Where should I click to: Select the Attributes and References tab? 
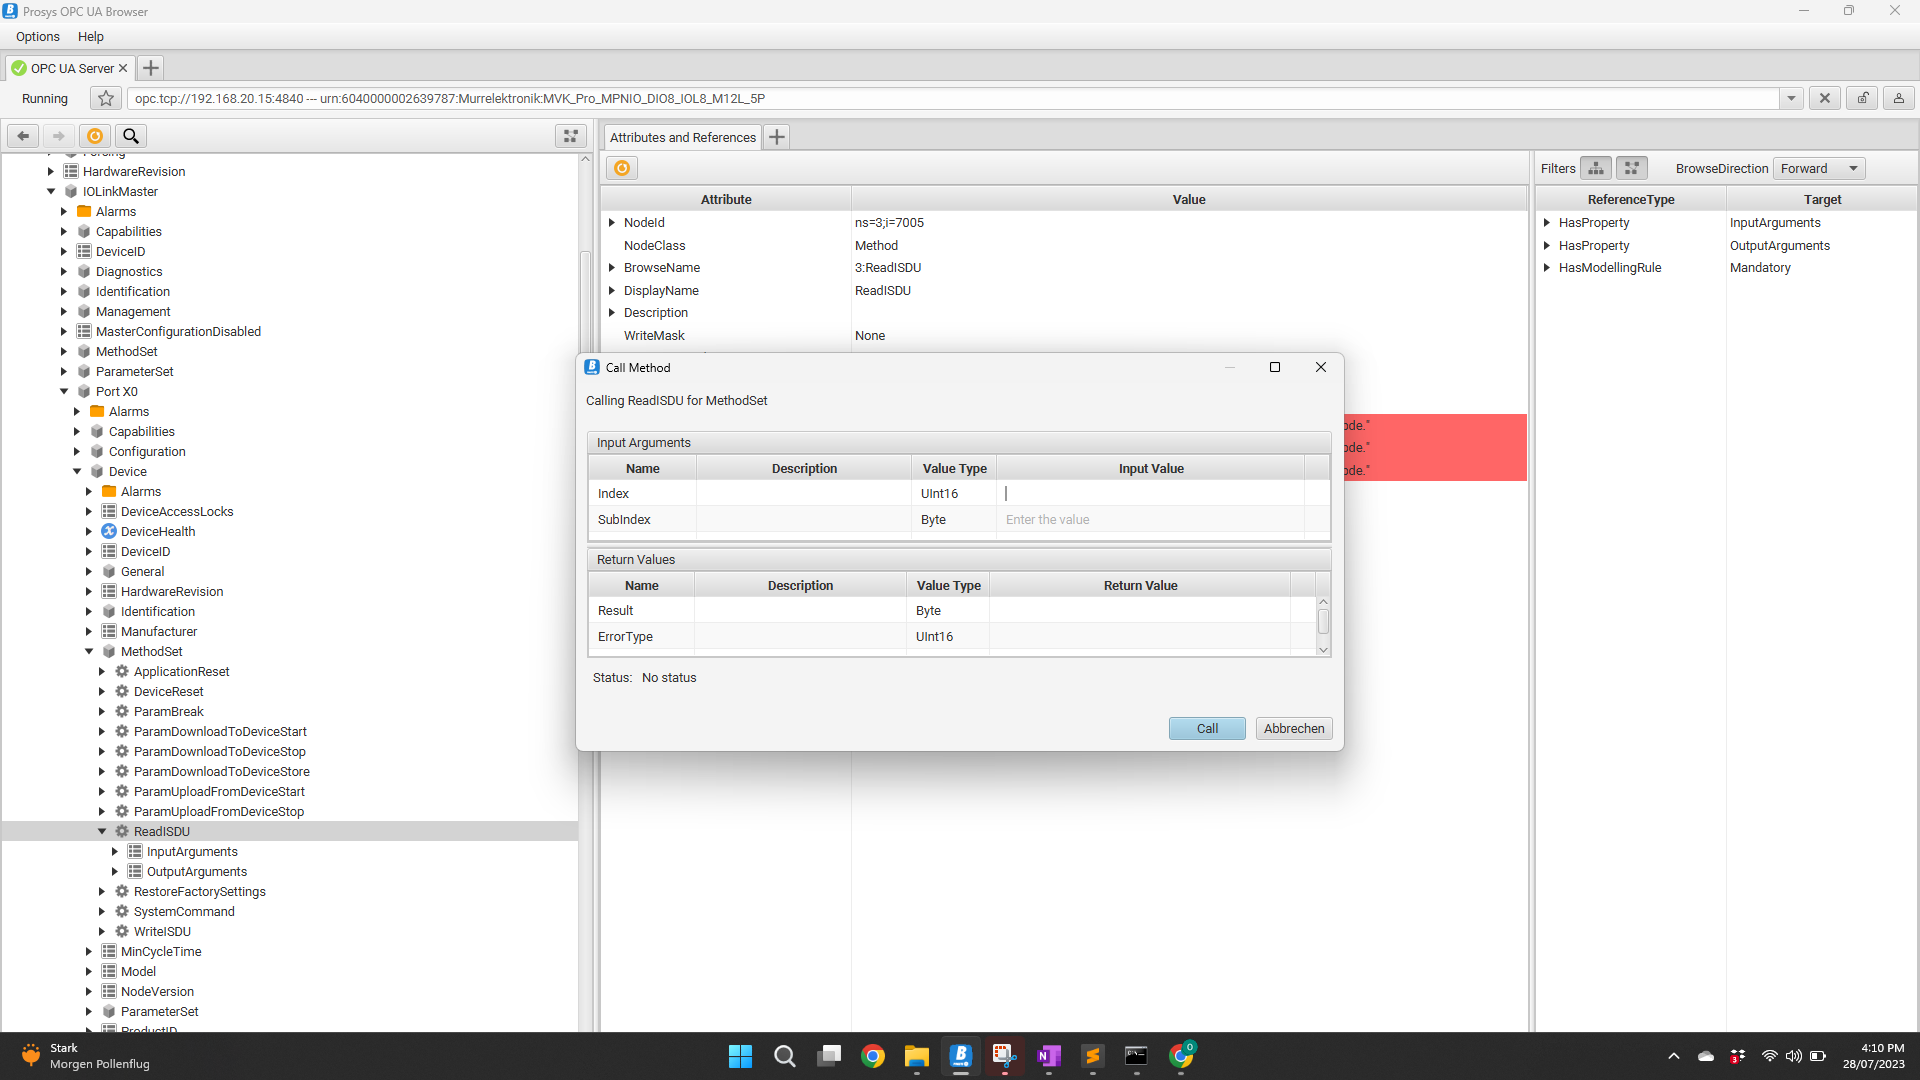pos(682,137)
